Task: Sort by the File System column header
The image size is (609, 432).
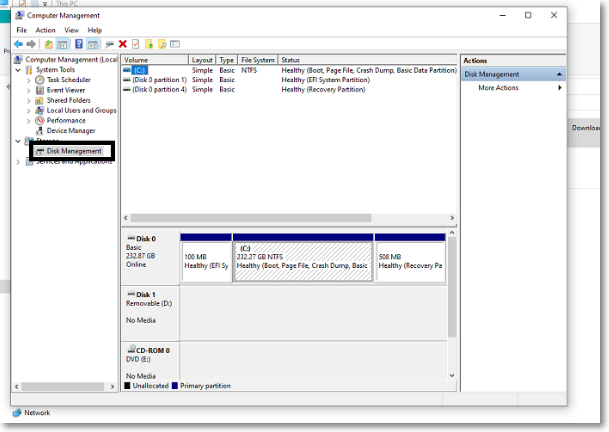Action: (257, 60)
